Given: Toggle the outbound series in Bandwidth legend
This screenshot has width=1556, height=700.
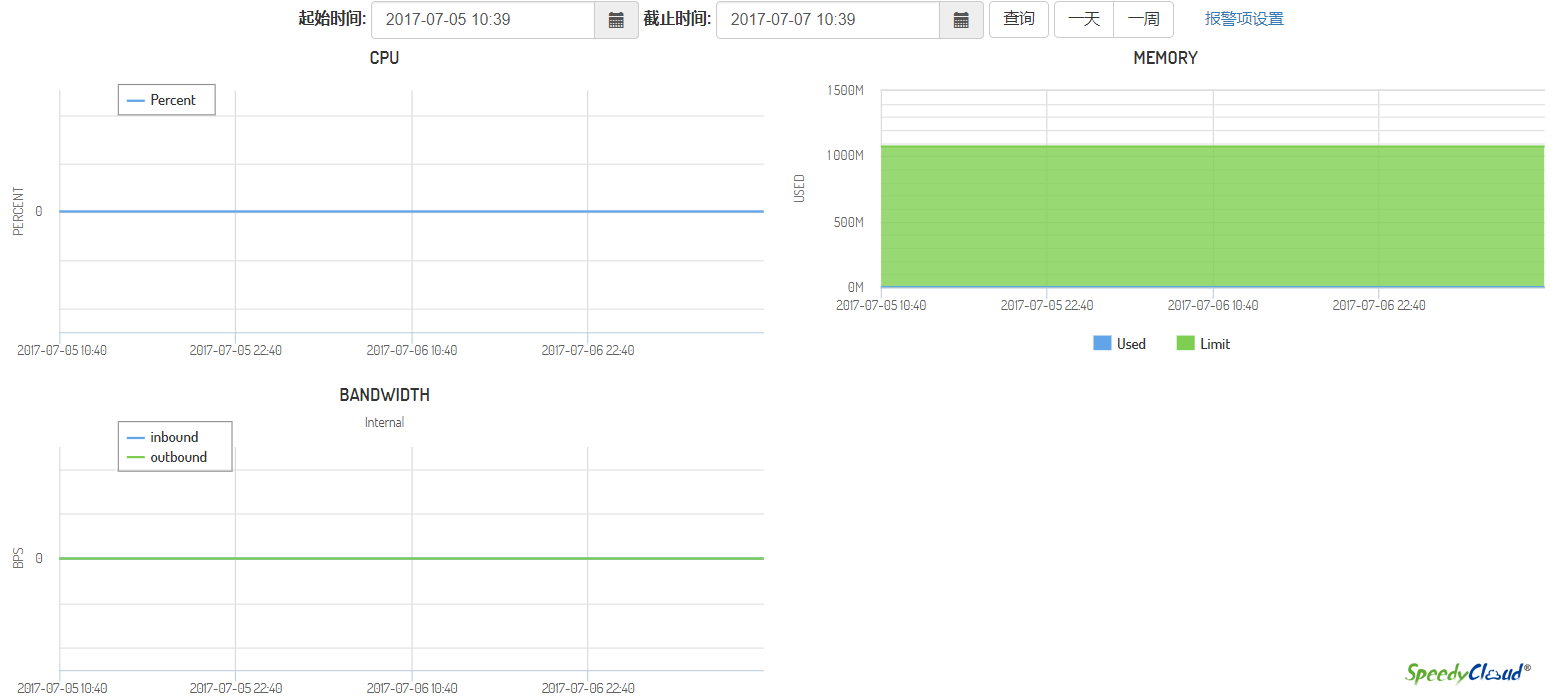Looking at the screenshot, I should tap(166, 457).
